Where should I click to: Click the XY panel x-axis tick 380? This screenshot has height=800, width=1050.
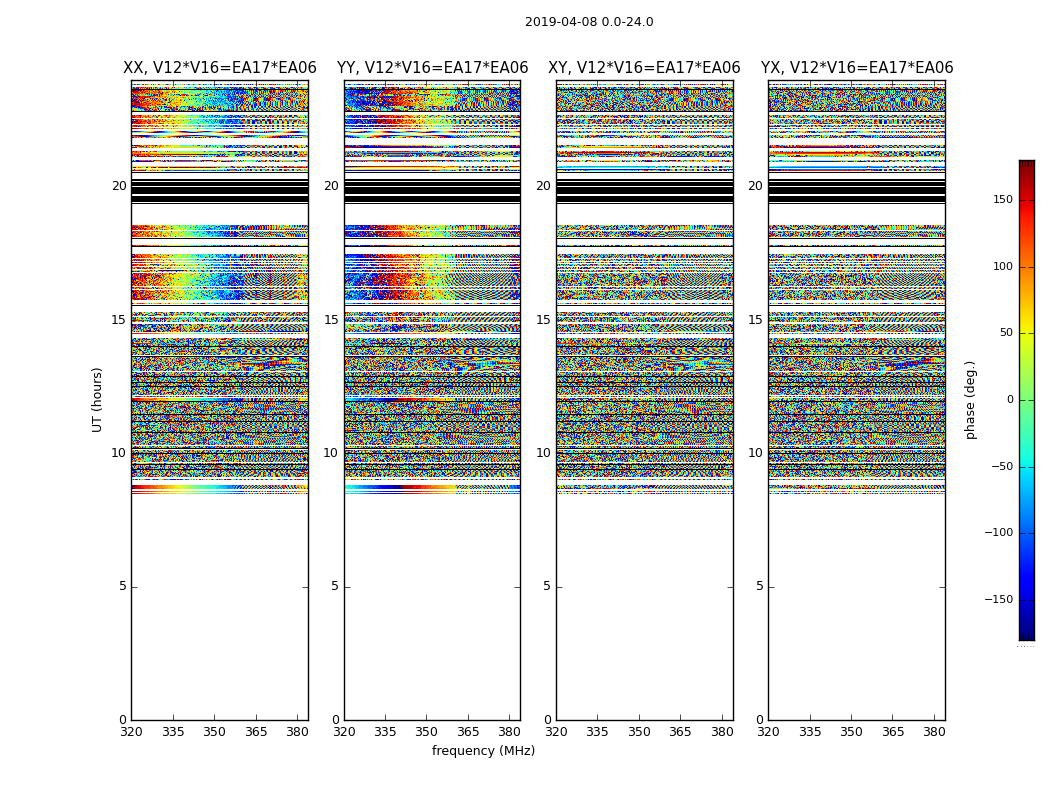[x=722, y=732]
